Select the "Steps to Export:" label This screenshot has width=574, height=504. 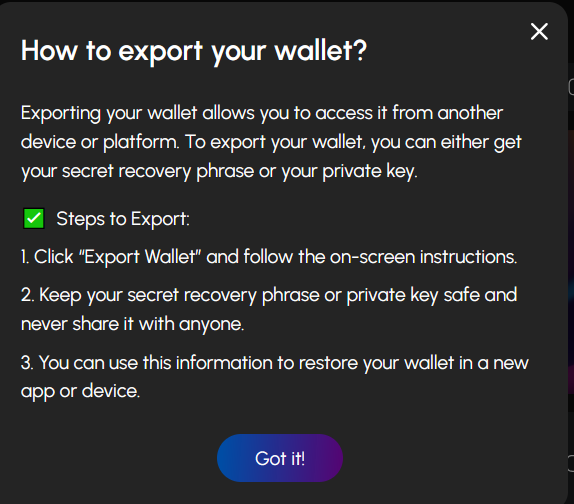click(x=123, y=219)
